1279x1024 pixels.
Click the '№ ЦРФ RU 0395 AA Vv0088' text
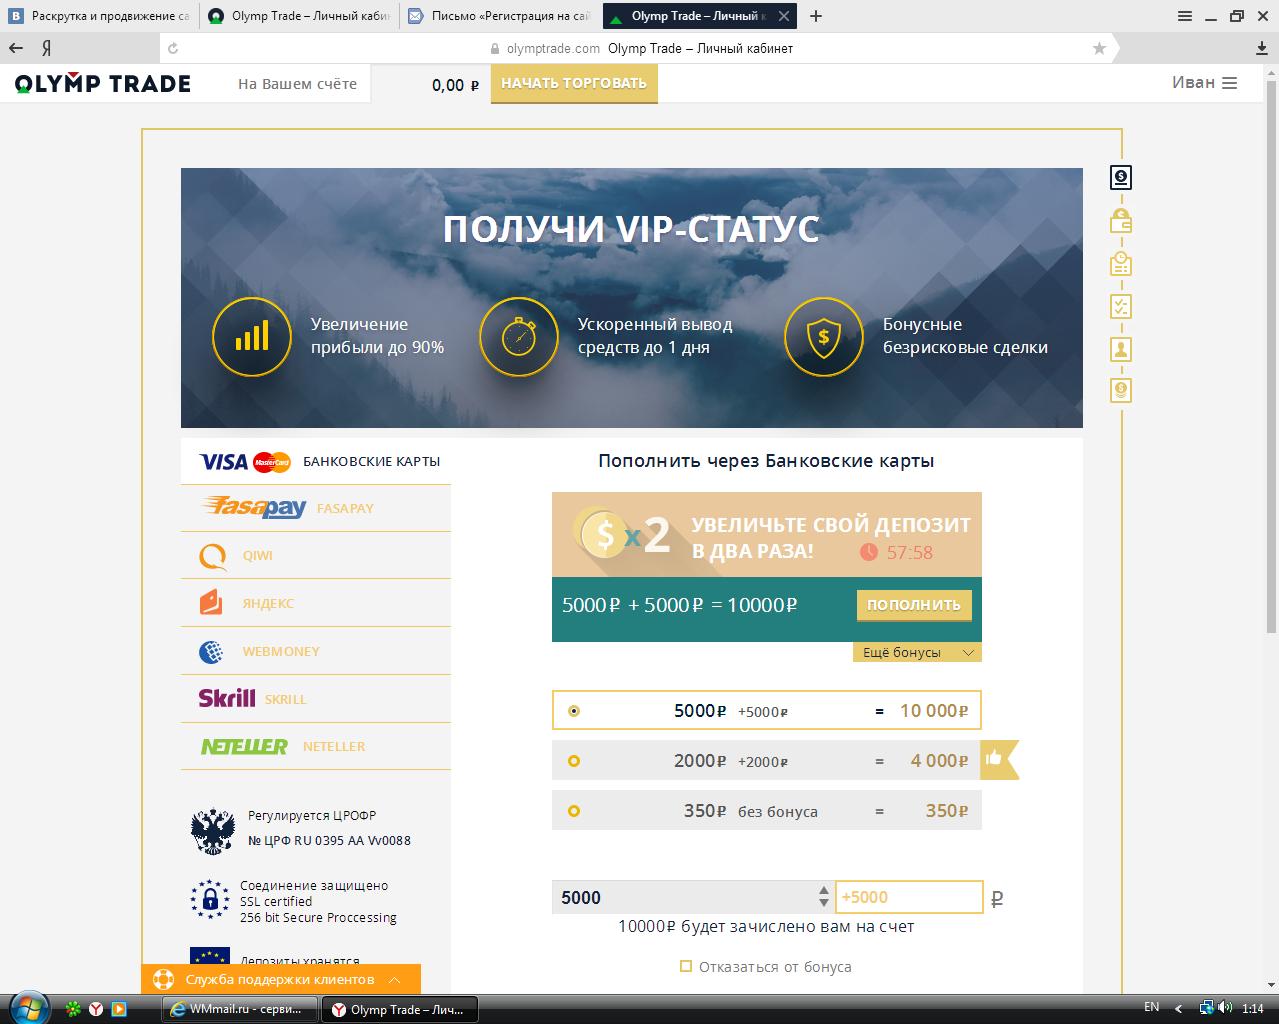tap(329, 840)
